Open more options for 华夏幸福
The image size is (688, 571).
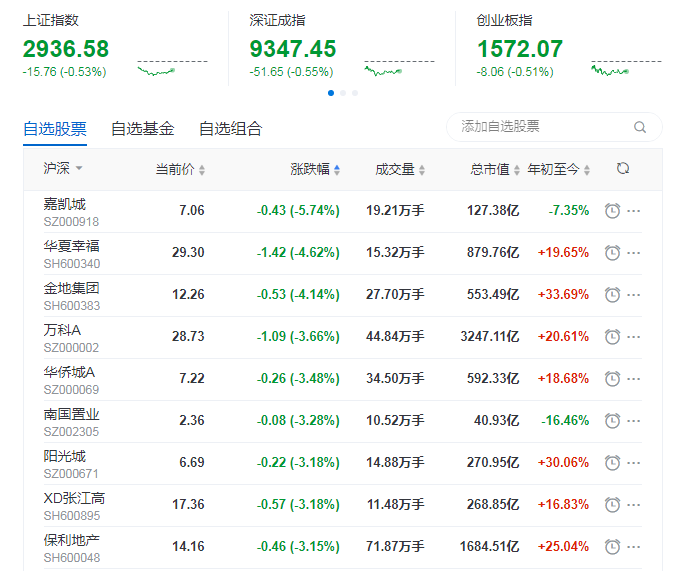pyautogui.click(x=634, y=253)
